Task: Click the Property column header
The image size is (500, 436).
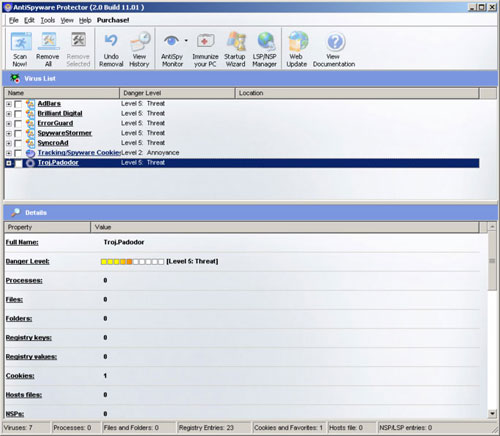Action: click(47, 227)
